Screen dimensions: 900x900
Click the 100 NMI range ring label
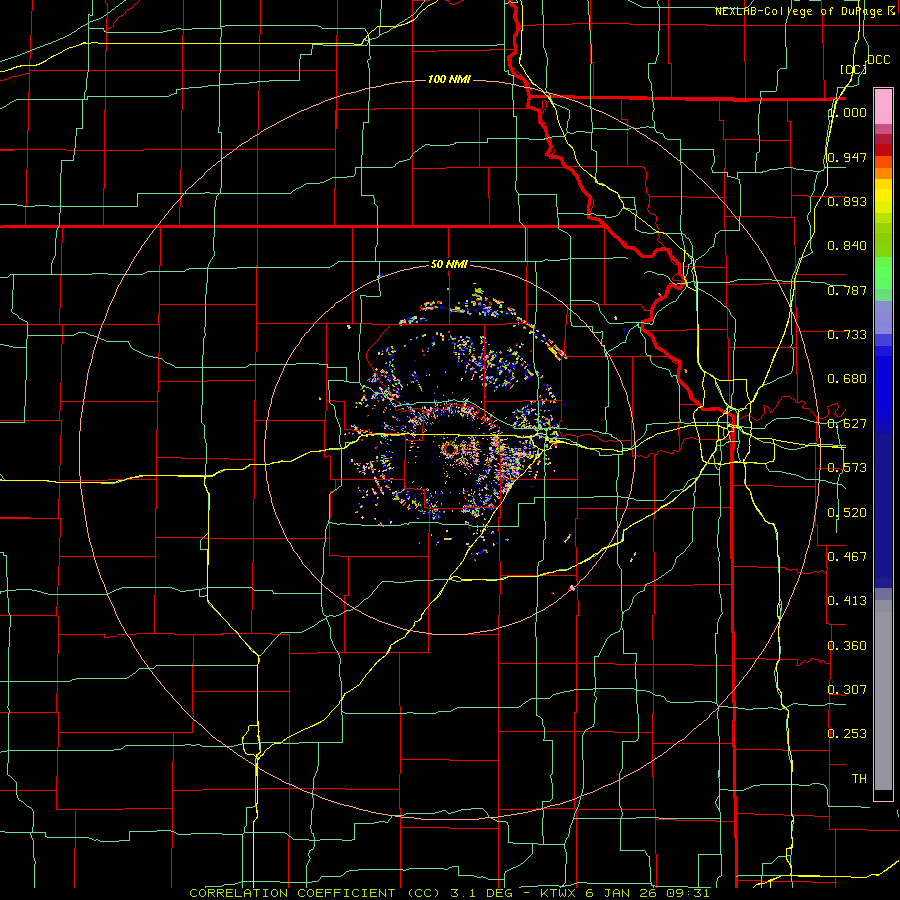pyautogui.click(x=449, y=79)
